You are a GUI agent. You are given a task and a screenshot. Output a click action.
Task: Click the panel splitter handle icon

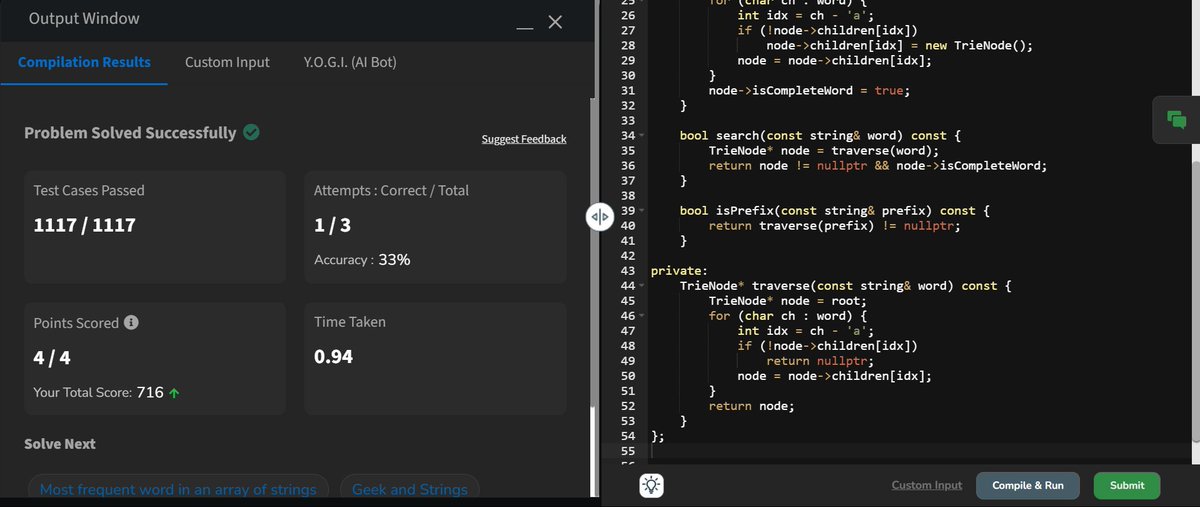pos(598,218)
